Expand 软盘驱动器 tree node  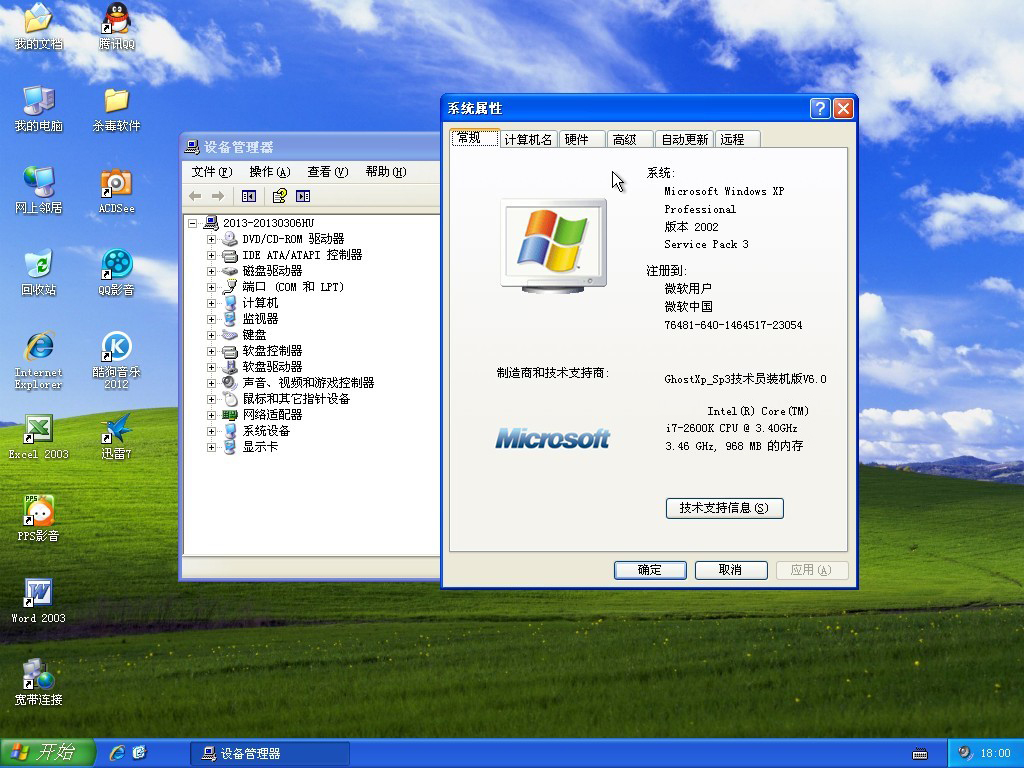[211, 367]
